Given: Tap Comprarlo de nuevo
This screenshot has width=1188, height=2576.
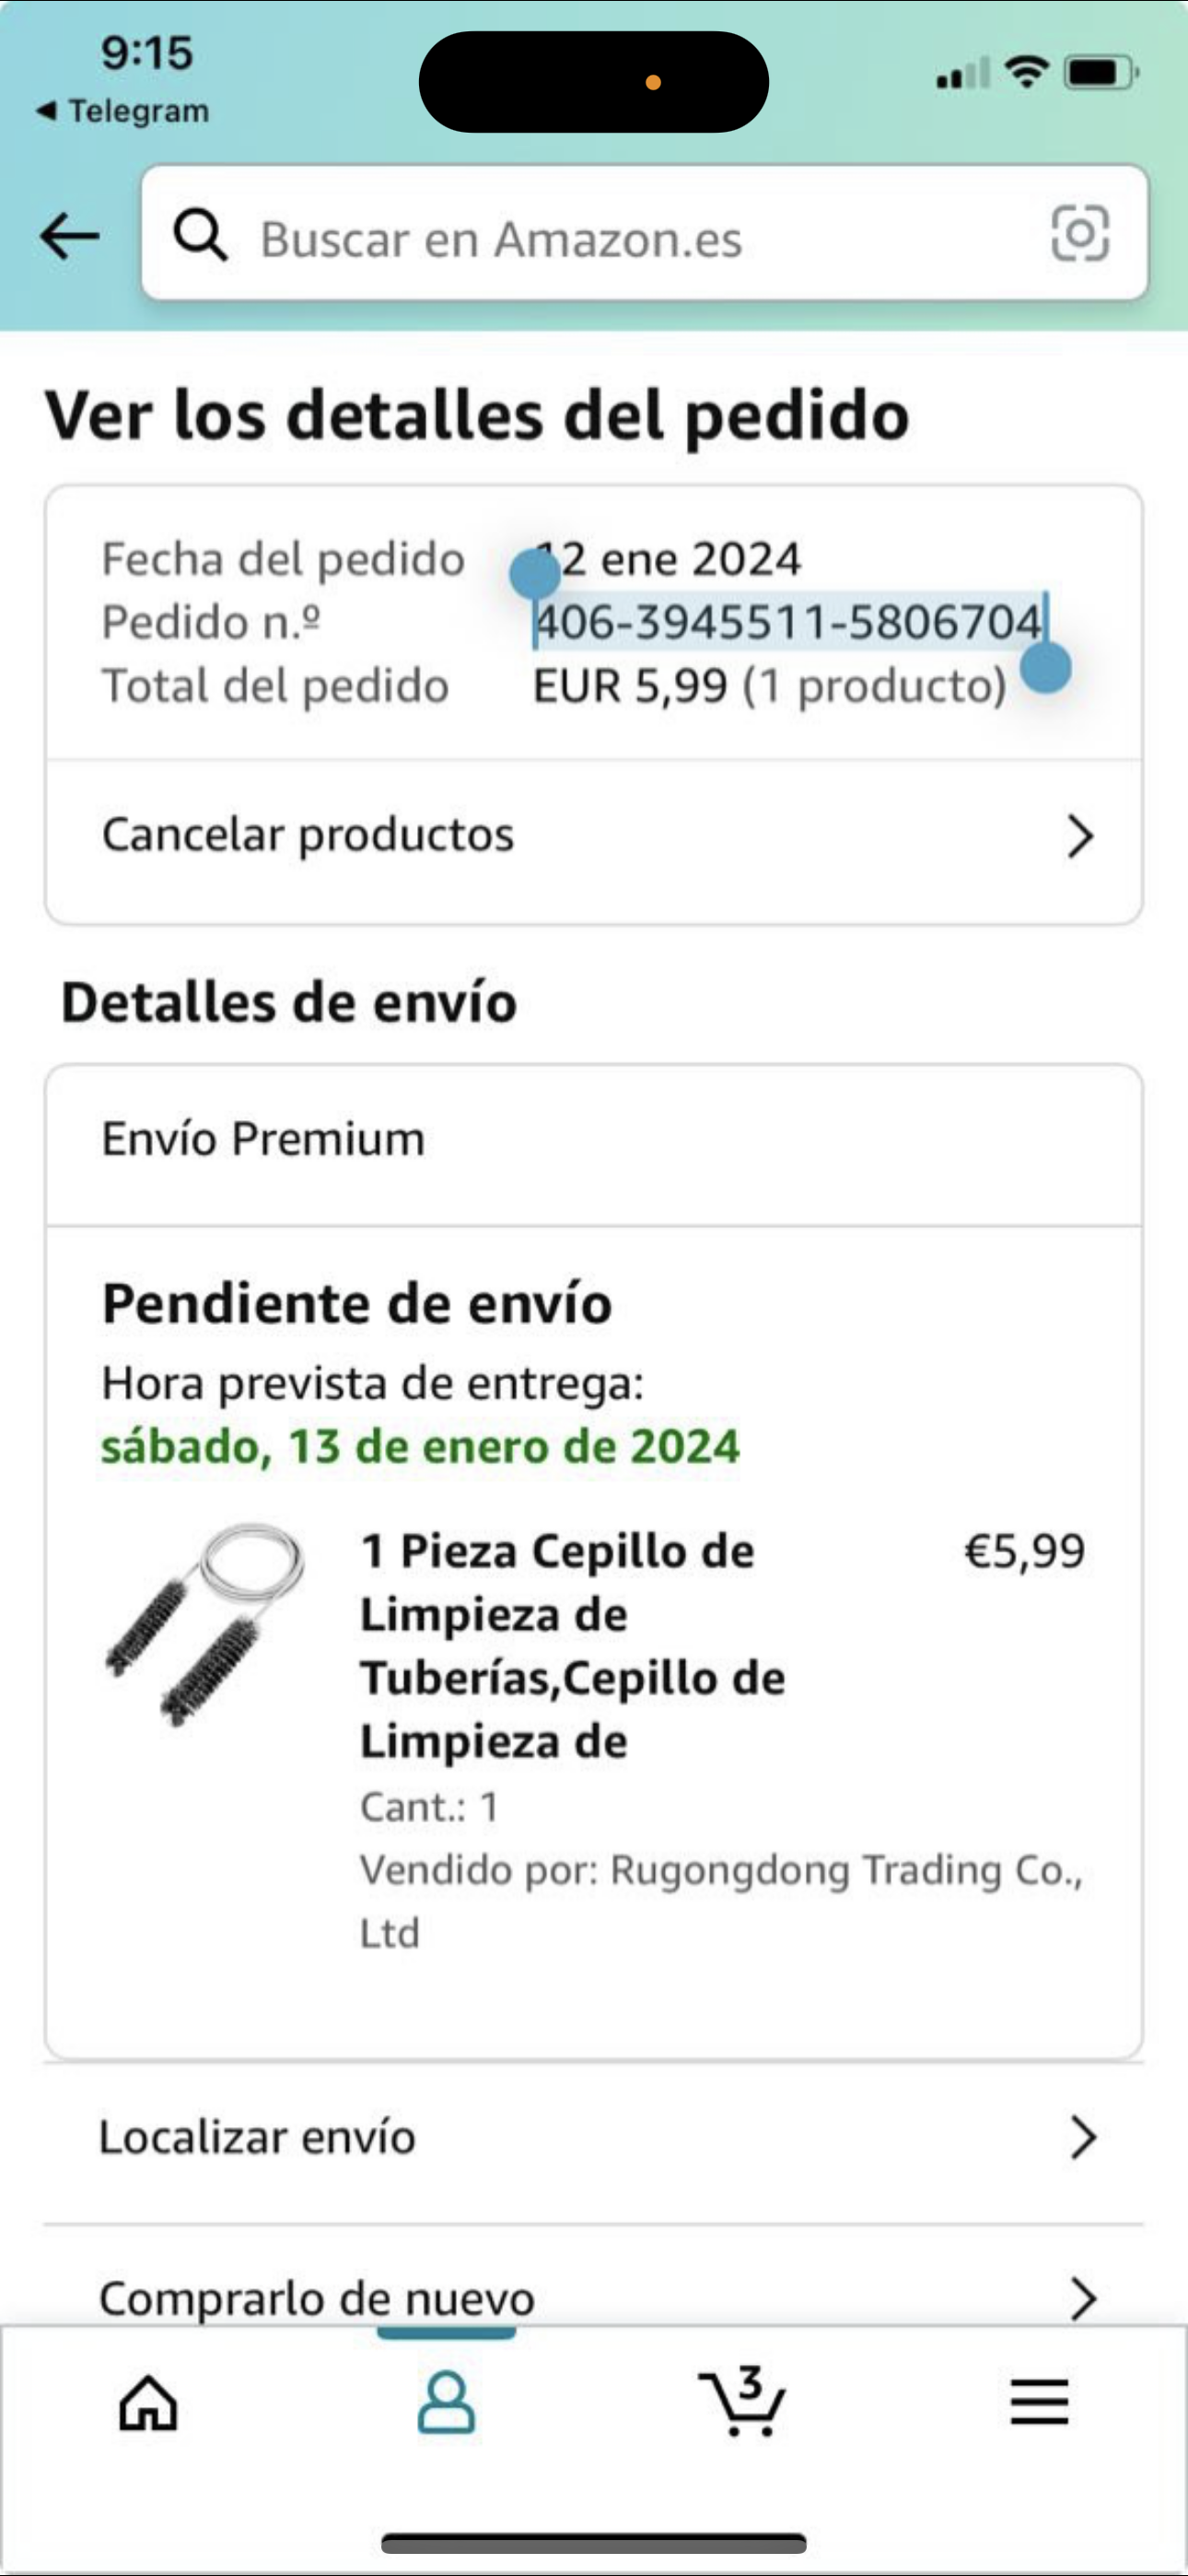Looking at the screenshot, I should click(317, 2298).
